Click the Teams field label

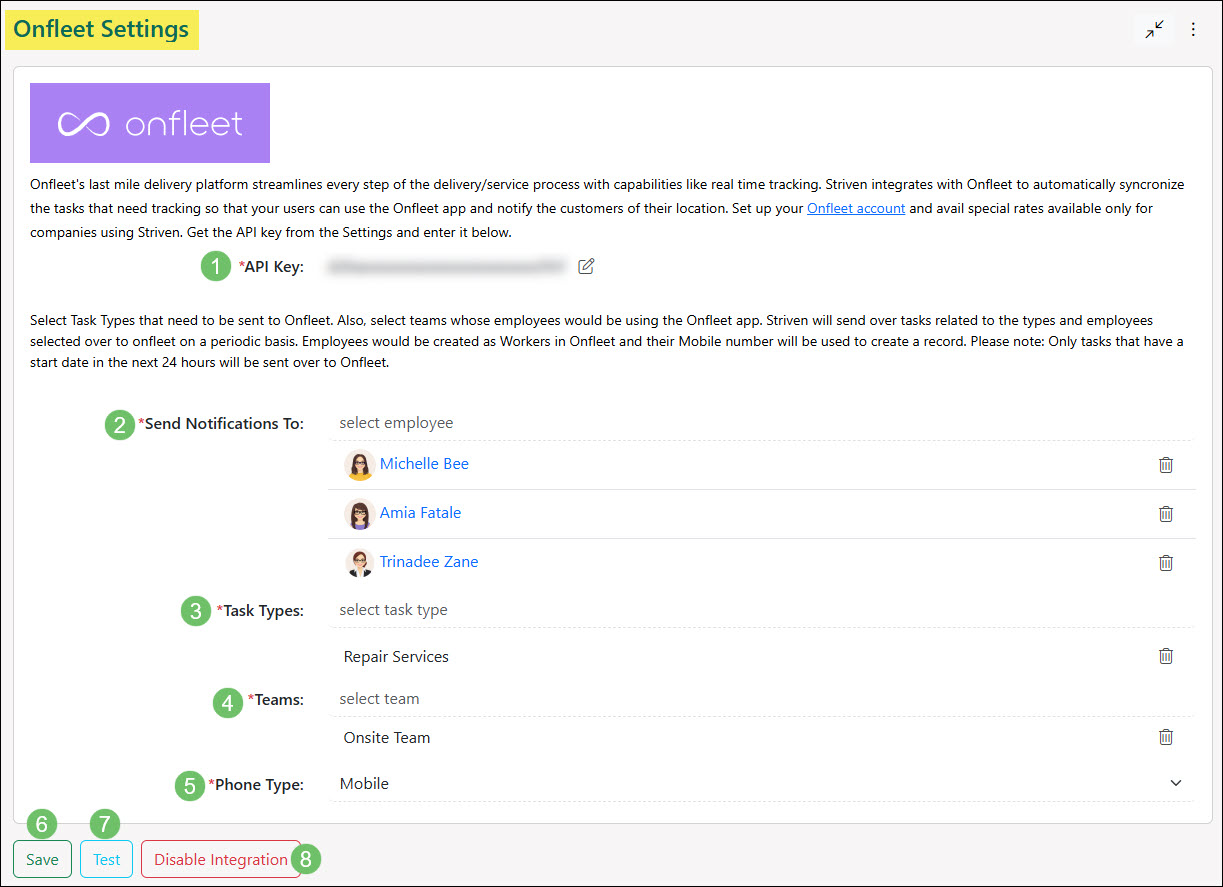pyautogui.click(x=276, y=700)
